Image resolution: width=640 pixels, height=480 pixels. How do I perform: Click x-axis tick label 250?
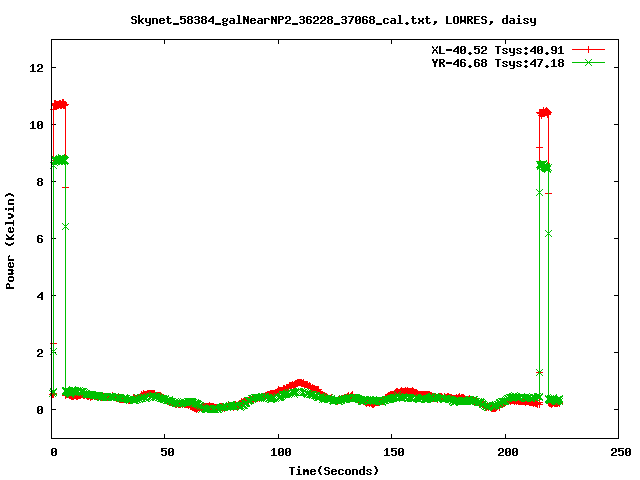pos(620,452)
